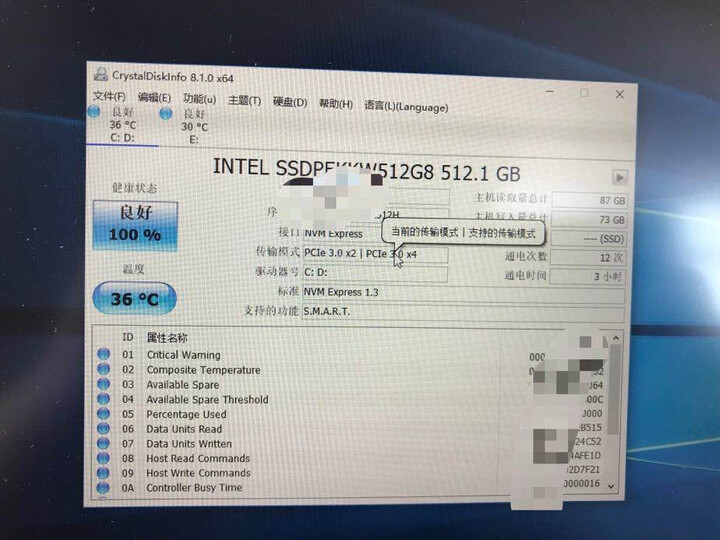The image size is (720, 540).
Task: Open the 功能(u) menu
Action: click(199, 99)
